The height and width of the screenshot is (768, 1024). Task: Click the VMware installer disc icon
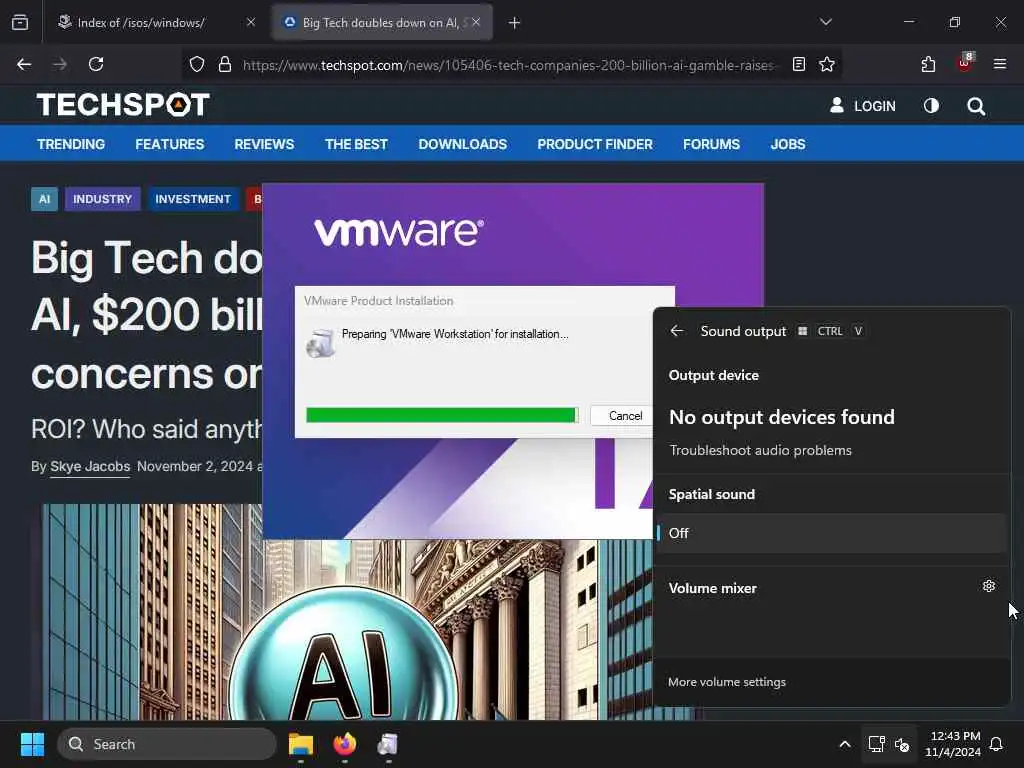click(320, 344)
